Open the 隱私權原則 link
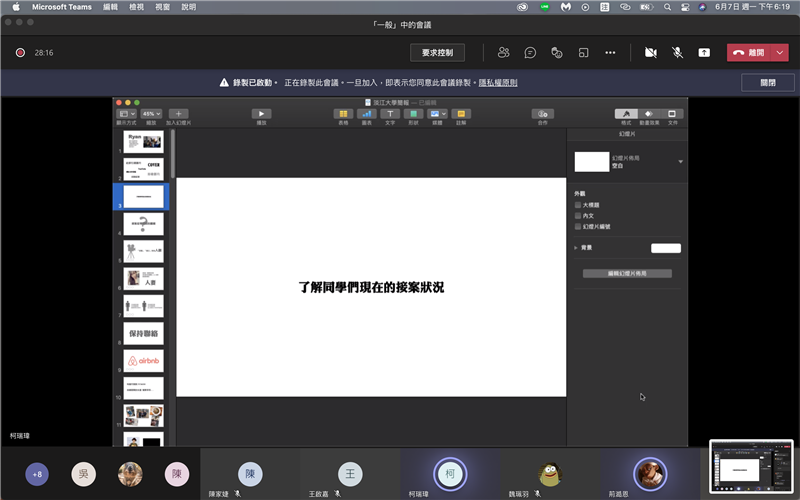 498,83
